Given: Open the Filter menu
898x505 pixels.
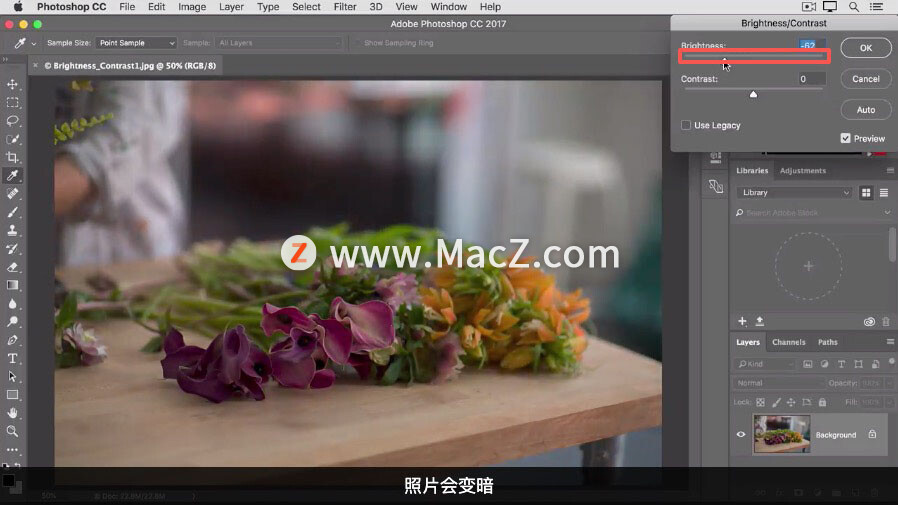Looking at the screenshot, I should click(345, 7).
